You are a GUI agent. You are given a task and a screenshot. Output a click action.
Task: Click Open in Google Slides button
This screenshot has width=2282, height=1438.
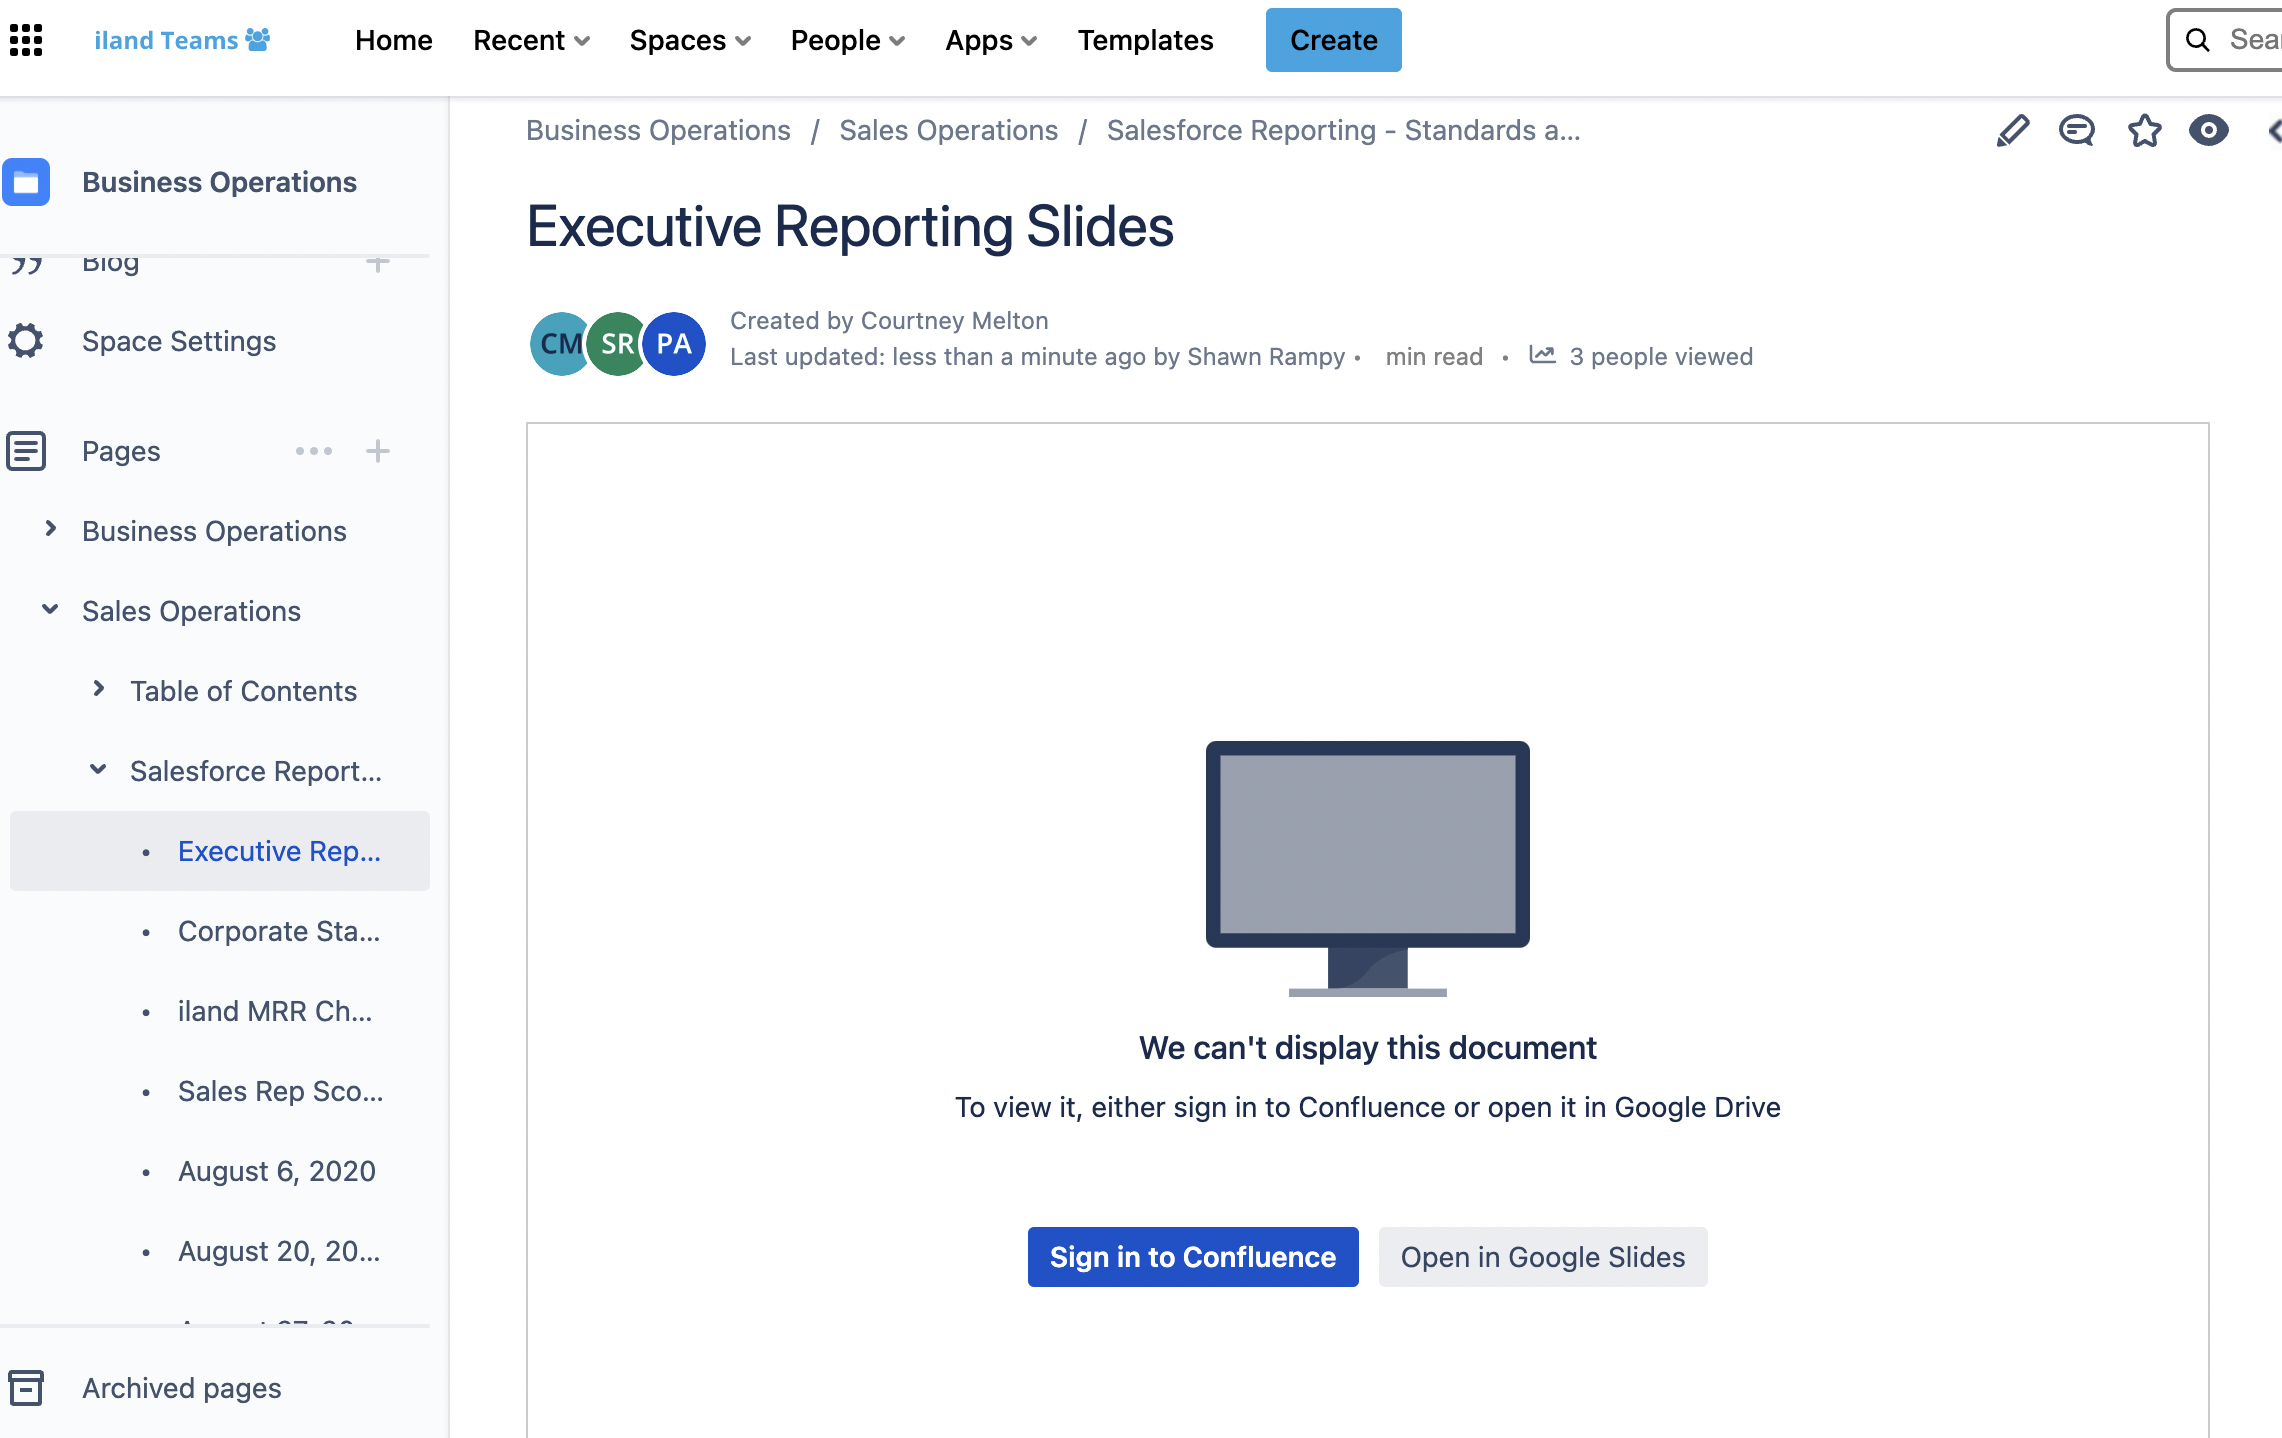[1543, 1257]
